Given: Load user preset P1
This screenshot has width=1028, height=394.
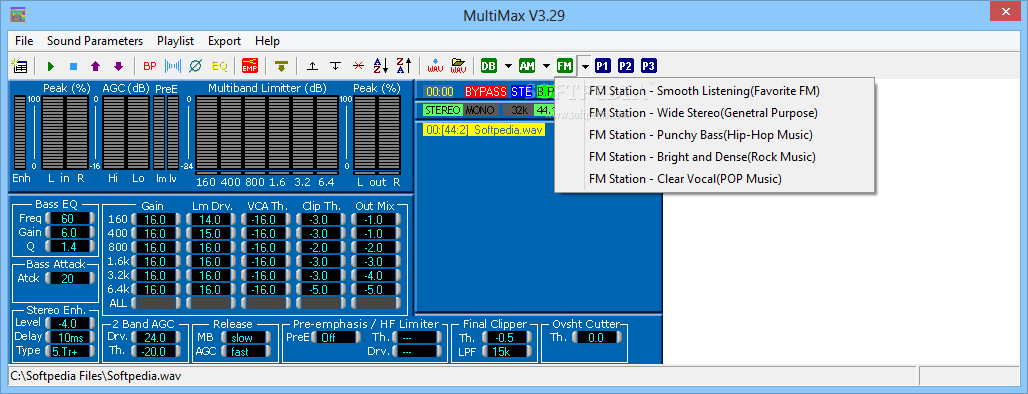Looking at the screenshot, I should click(x=603, y=66).
